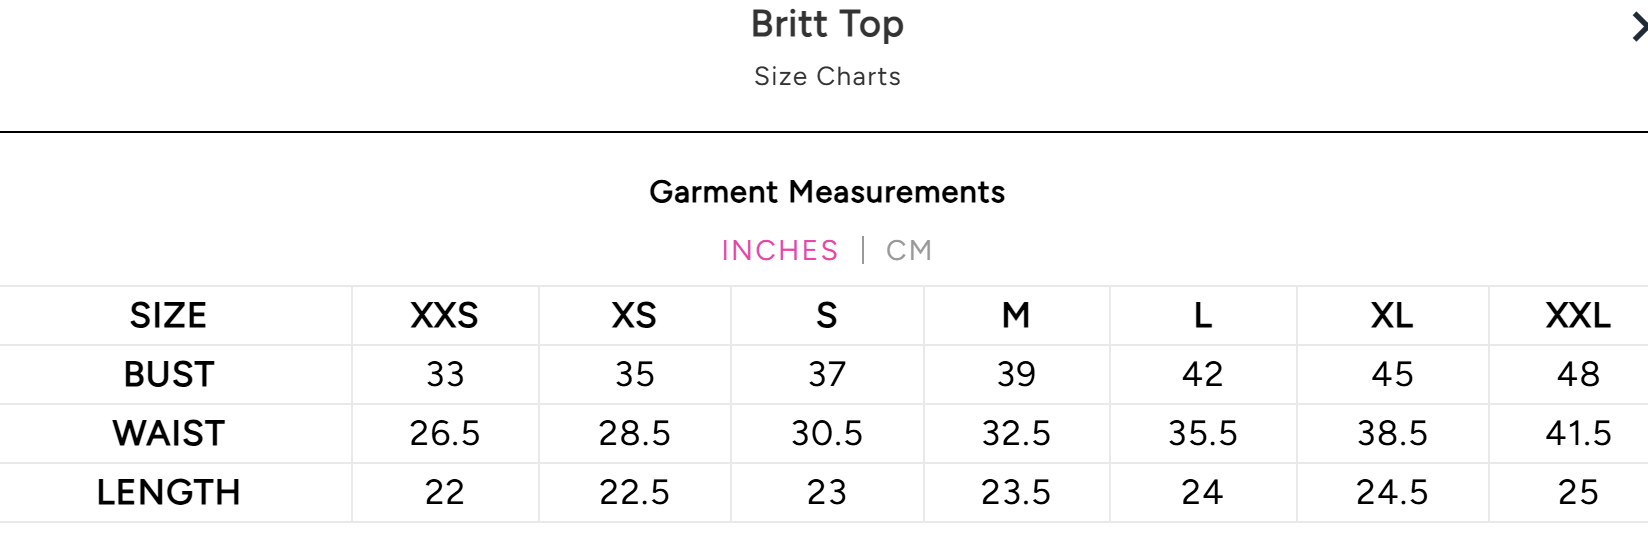The image size is (1648, 548).
Task: Select the XS size column header
Action: 634,316
